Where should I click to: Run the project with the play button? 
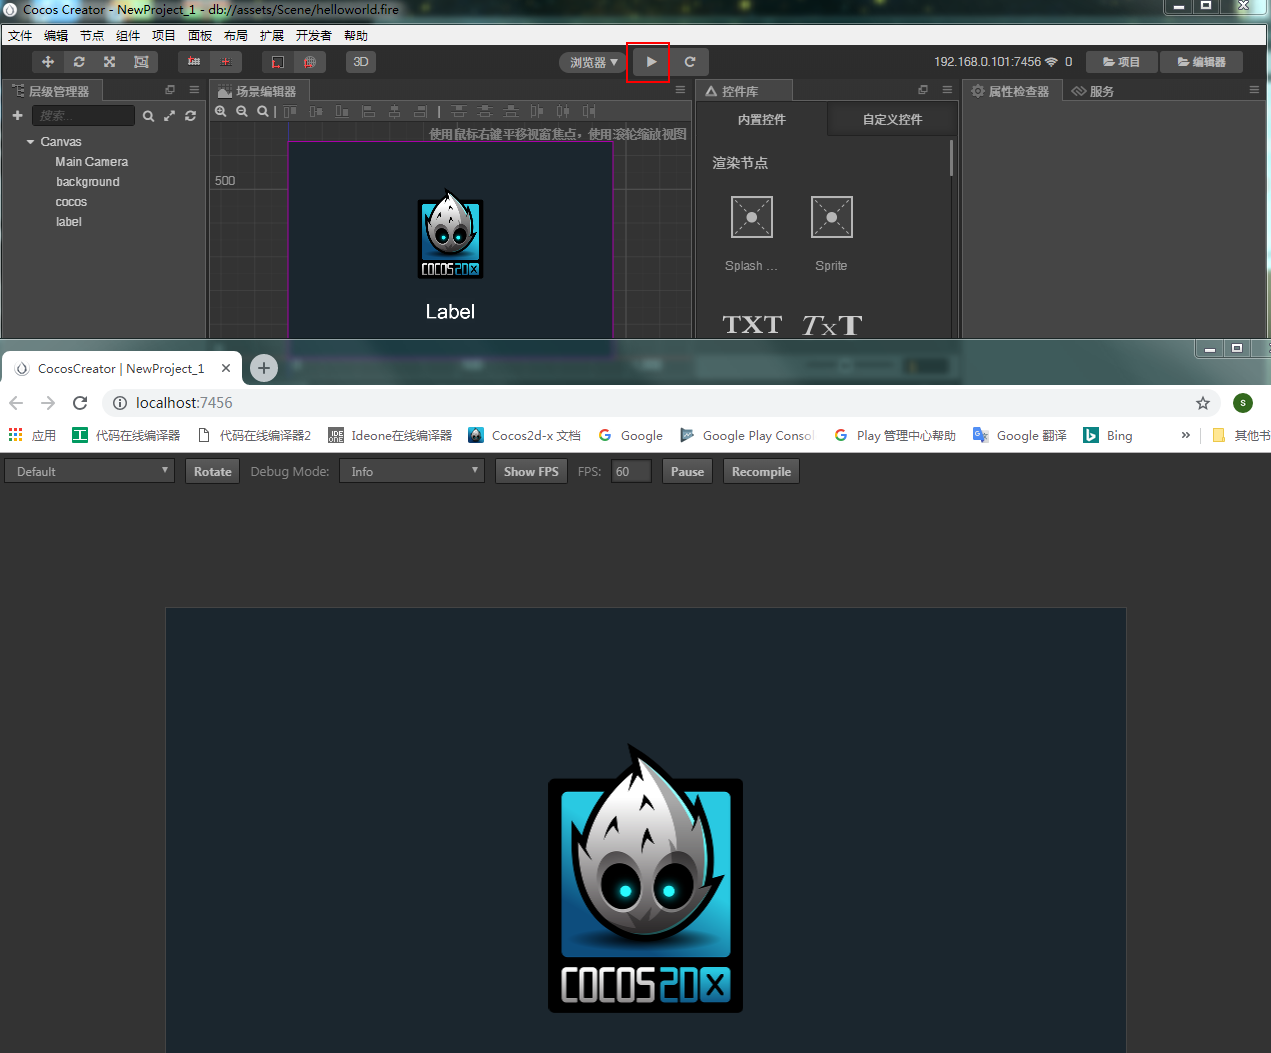click(647, 61)
